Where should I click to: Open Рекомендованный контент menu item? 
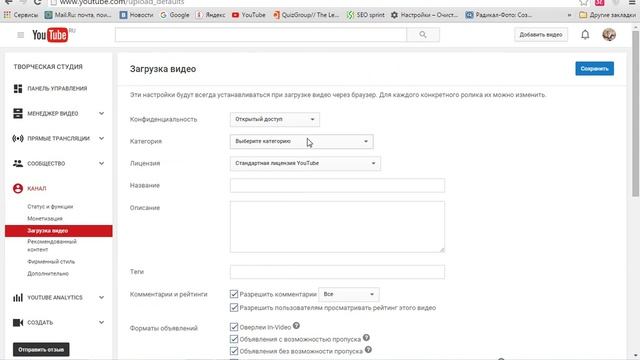tap(52, 245)
